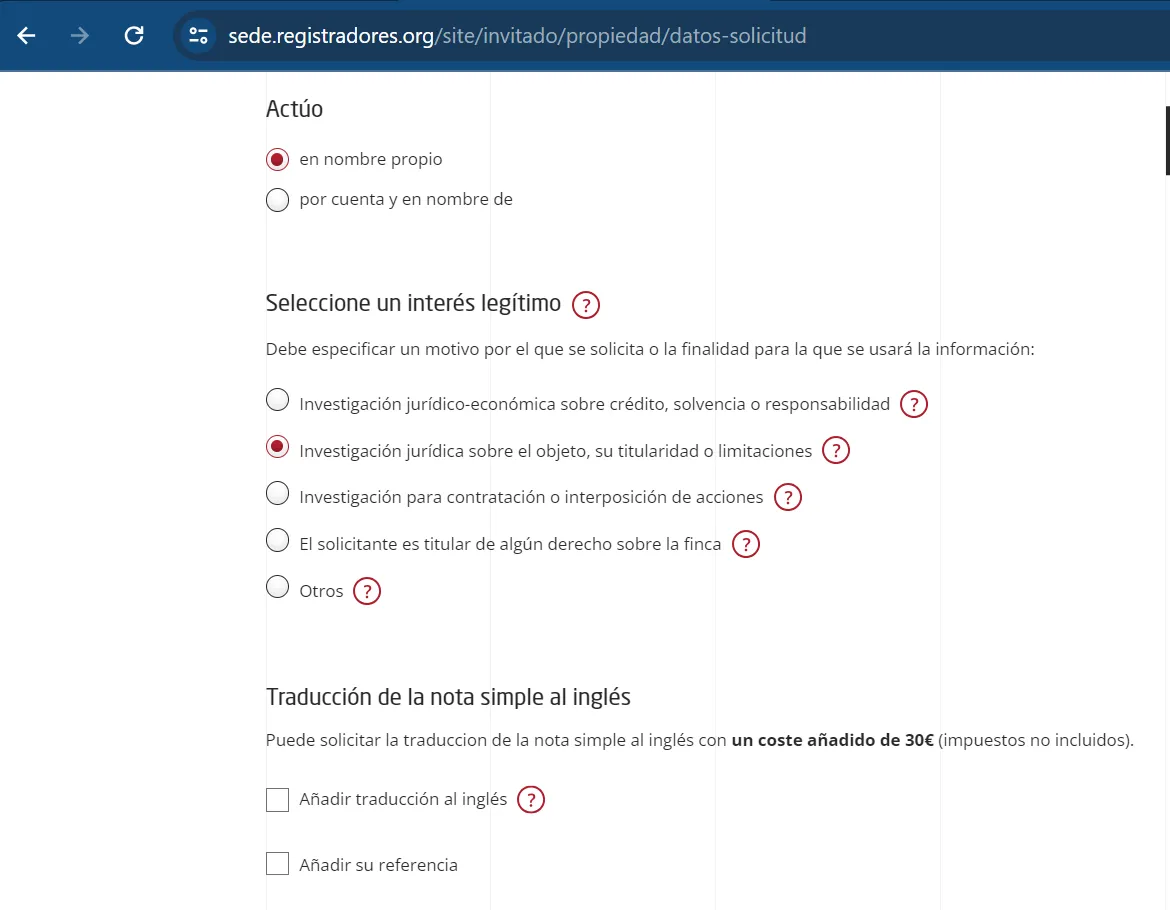Select the 'Otros' radio option
1170x910 pixels.
[278, 588]
